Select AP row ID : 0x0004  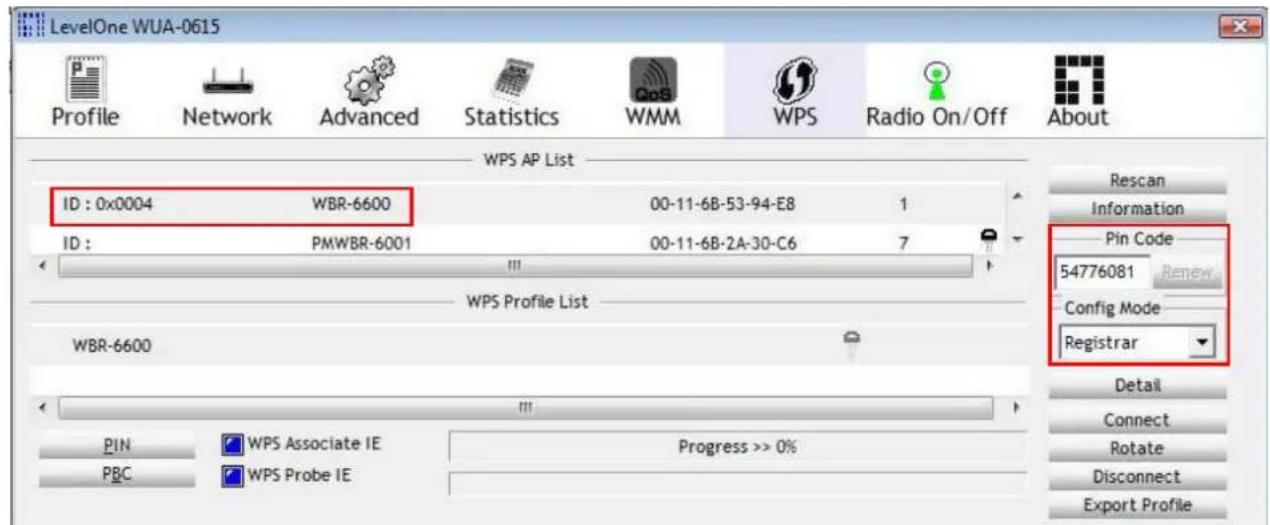point(516,204)
